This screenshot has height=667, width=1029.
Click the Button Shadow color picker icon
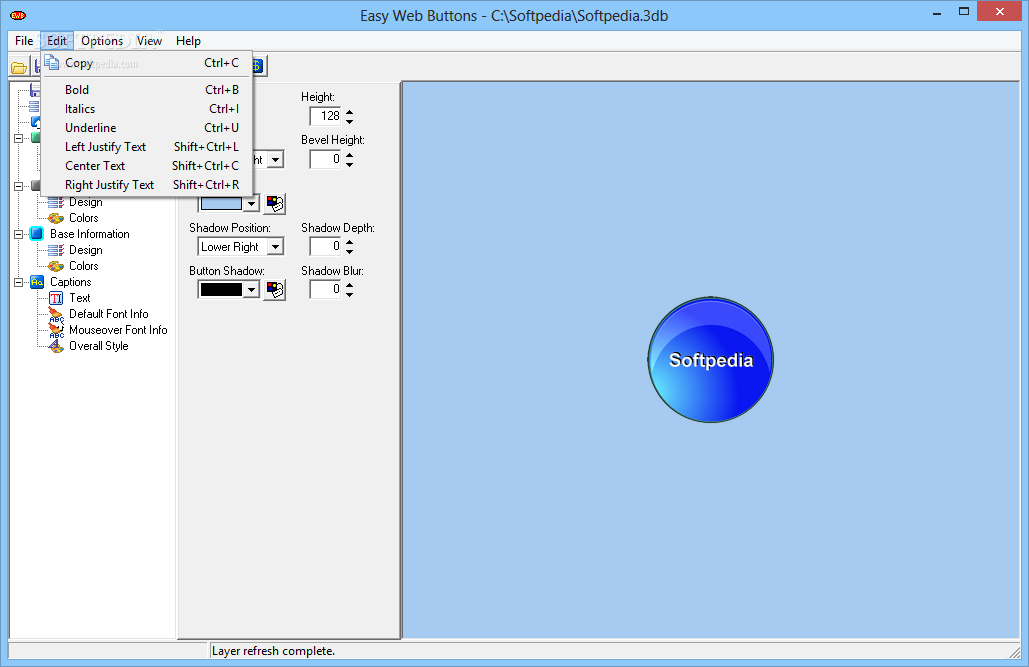pos(275,290)
